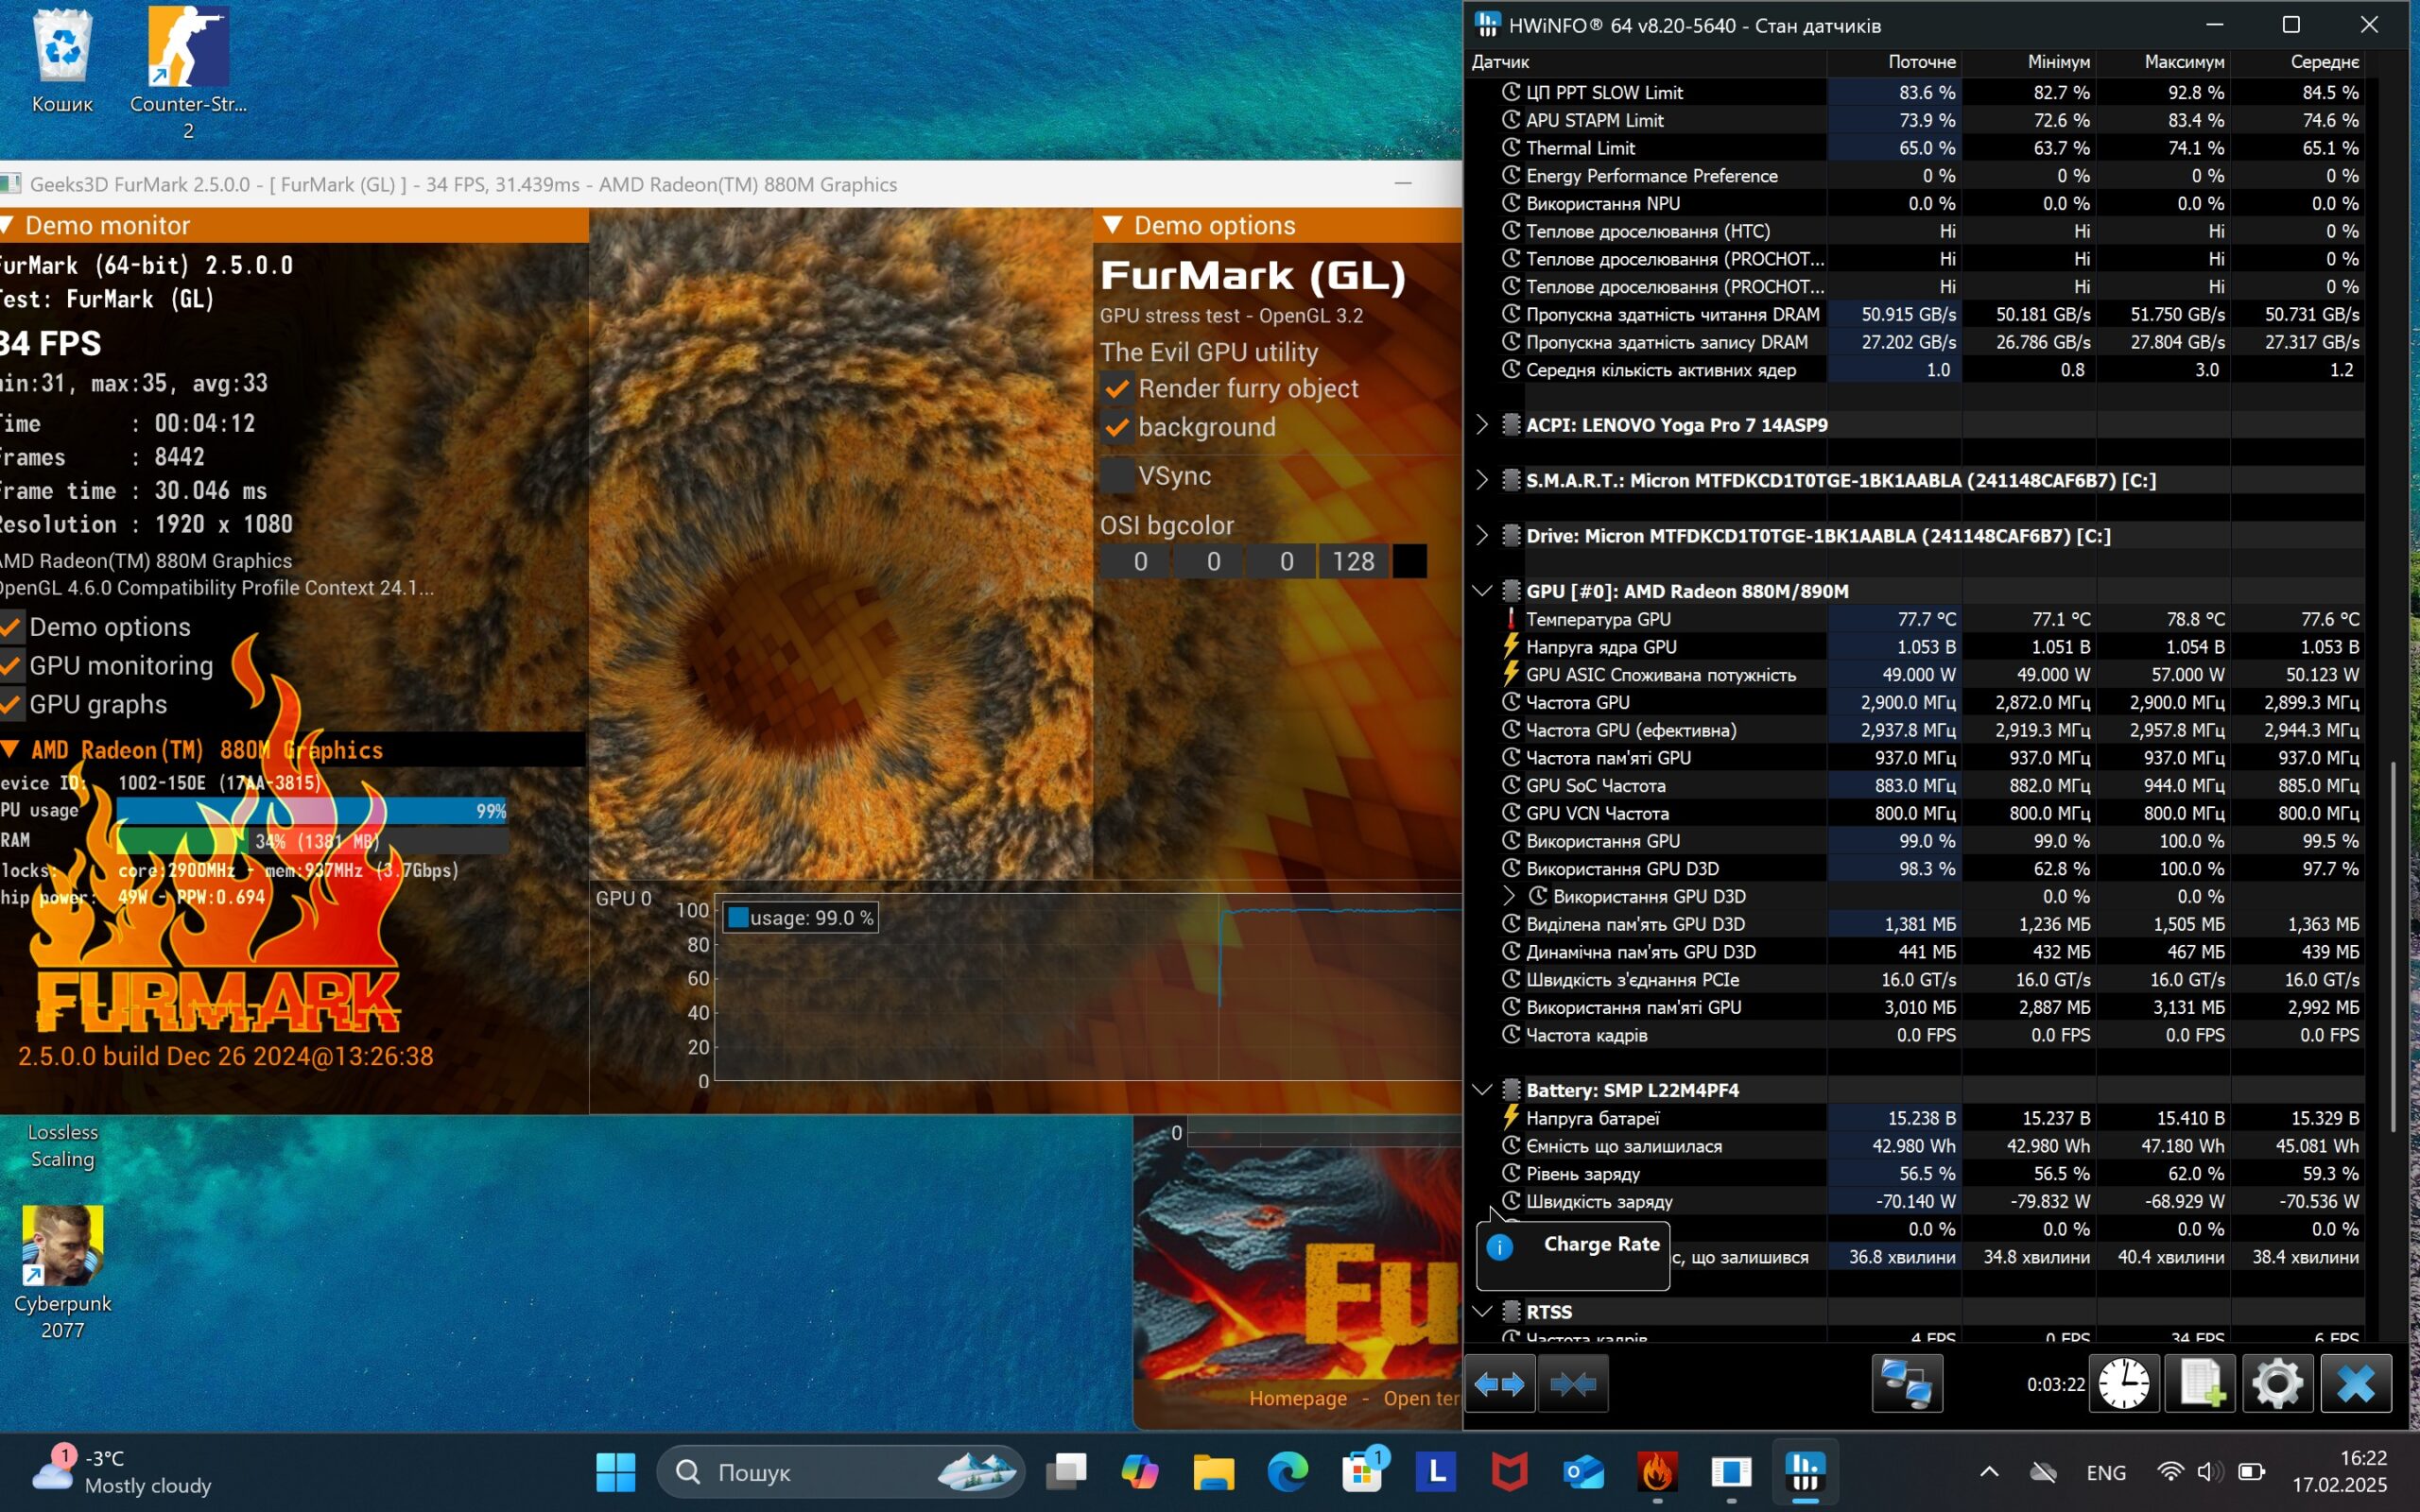Click the Homepage link in FurMark
The height and width of the screenshot is (1512, 2420).
tap(1297, 1398)
